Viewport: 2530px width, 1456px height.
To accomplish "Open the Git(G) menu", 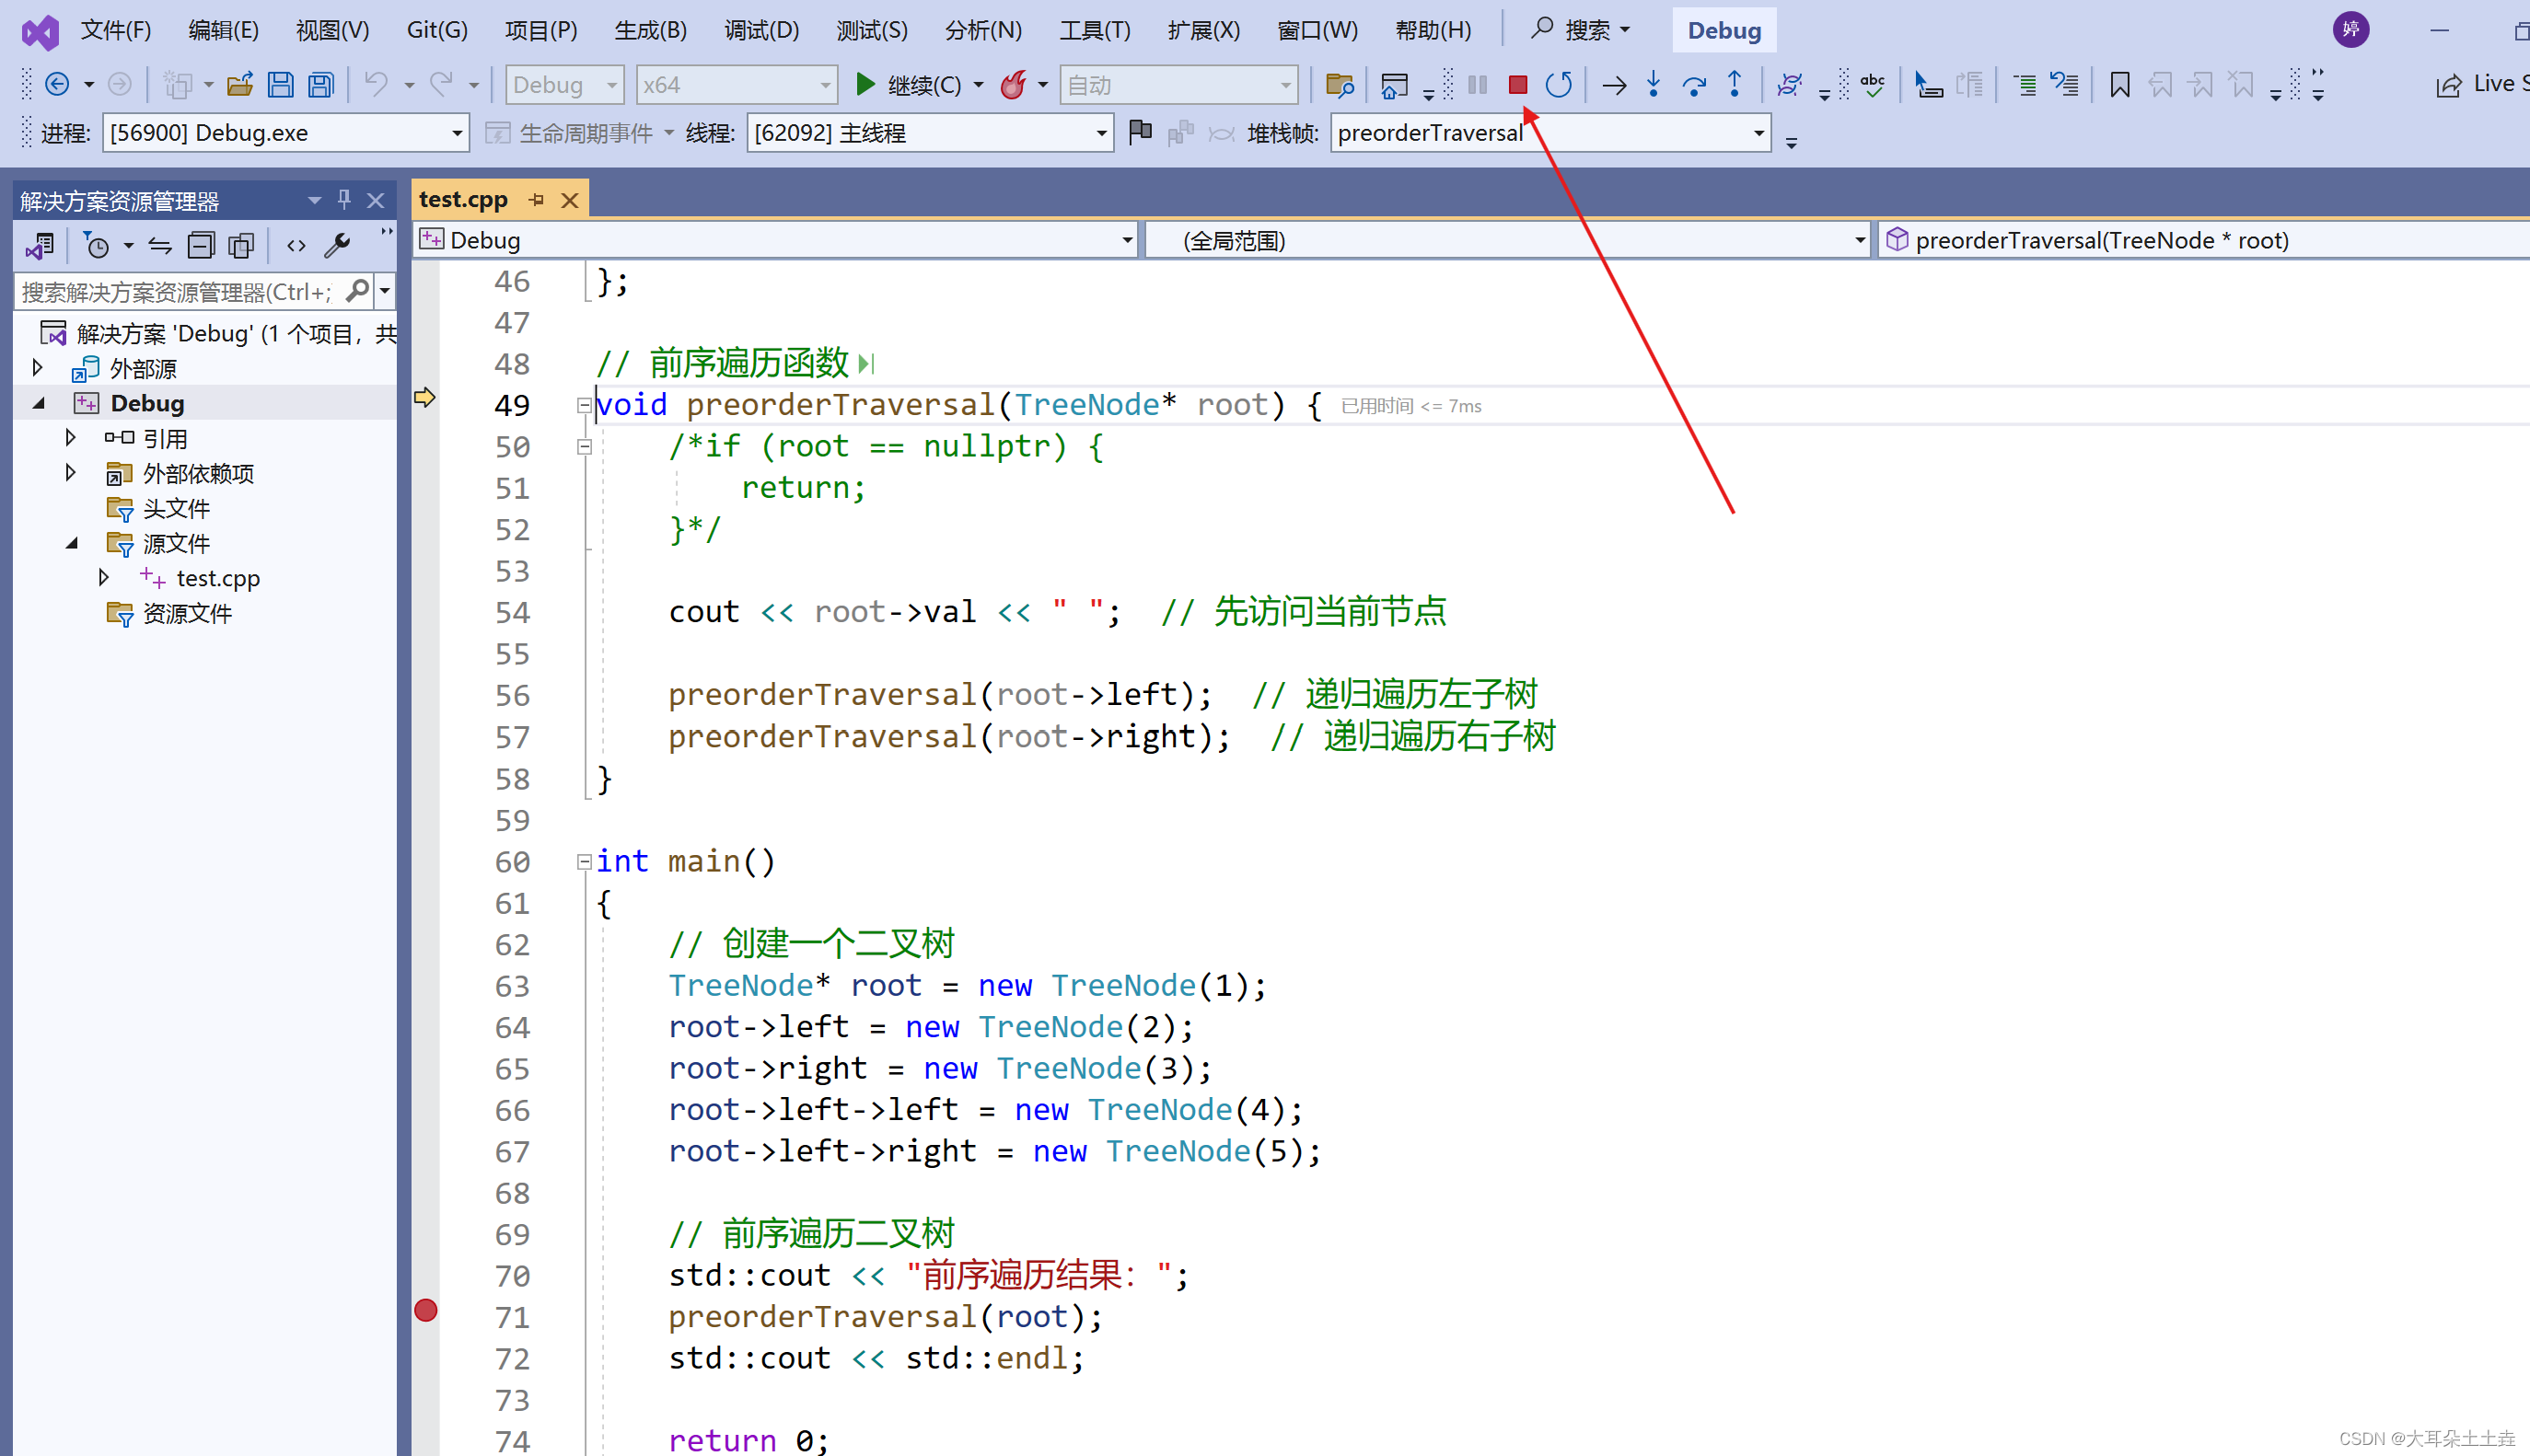I will (x=437, y=30).
